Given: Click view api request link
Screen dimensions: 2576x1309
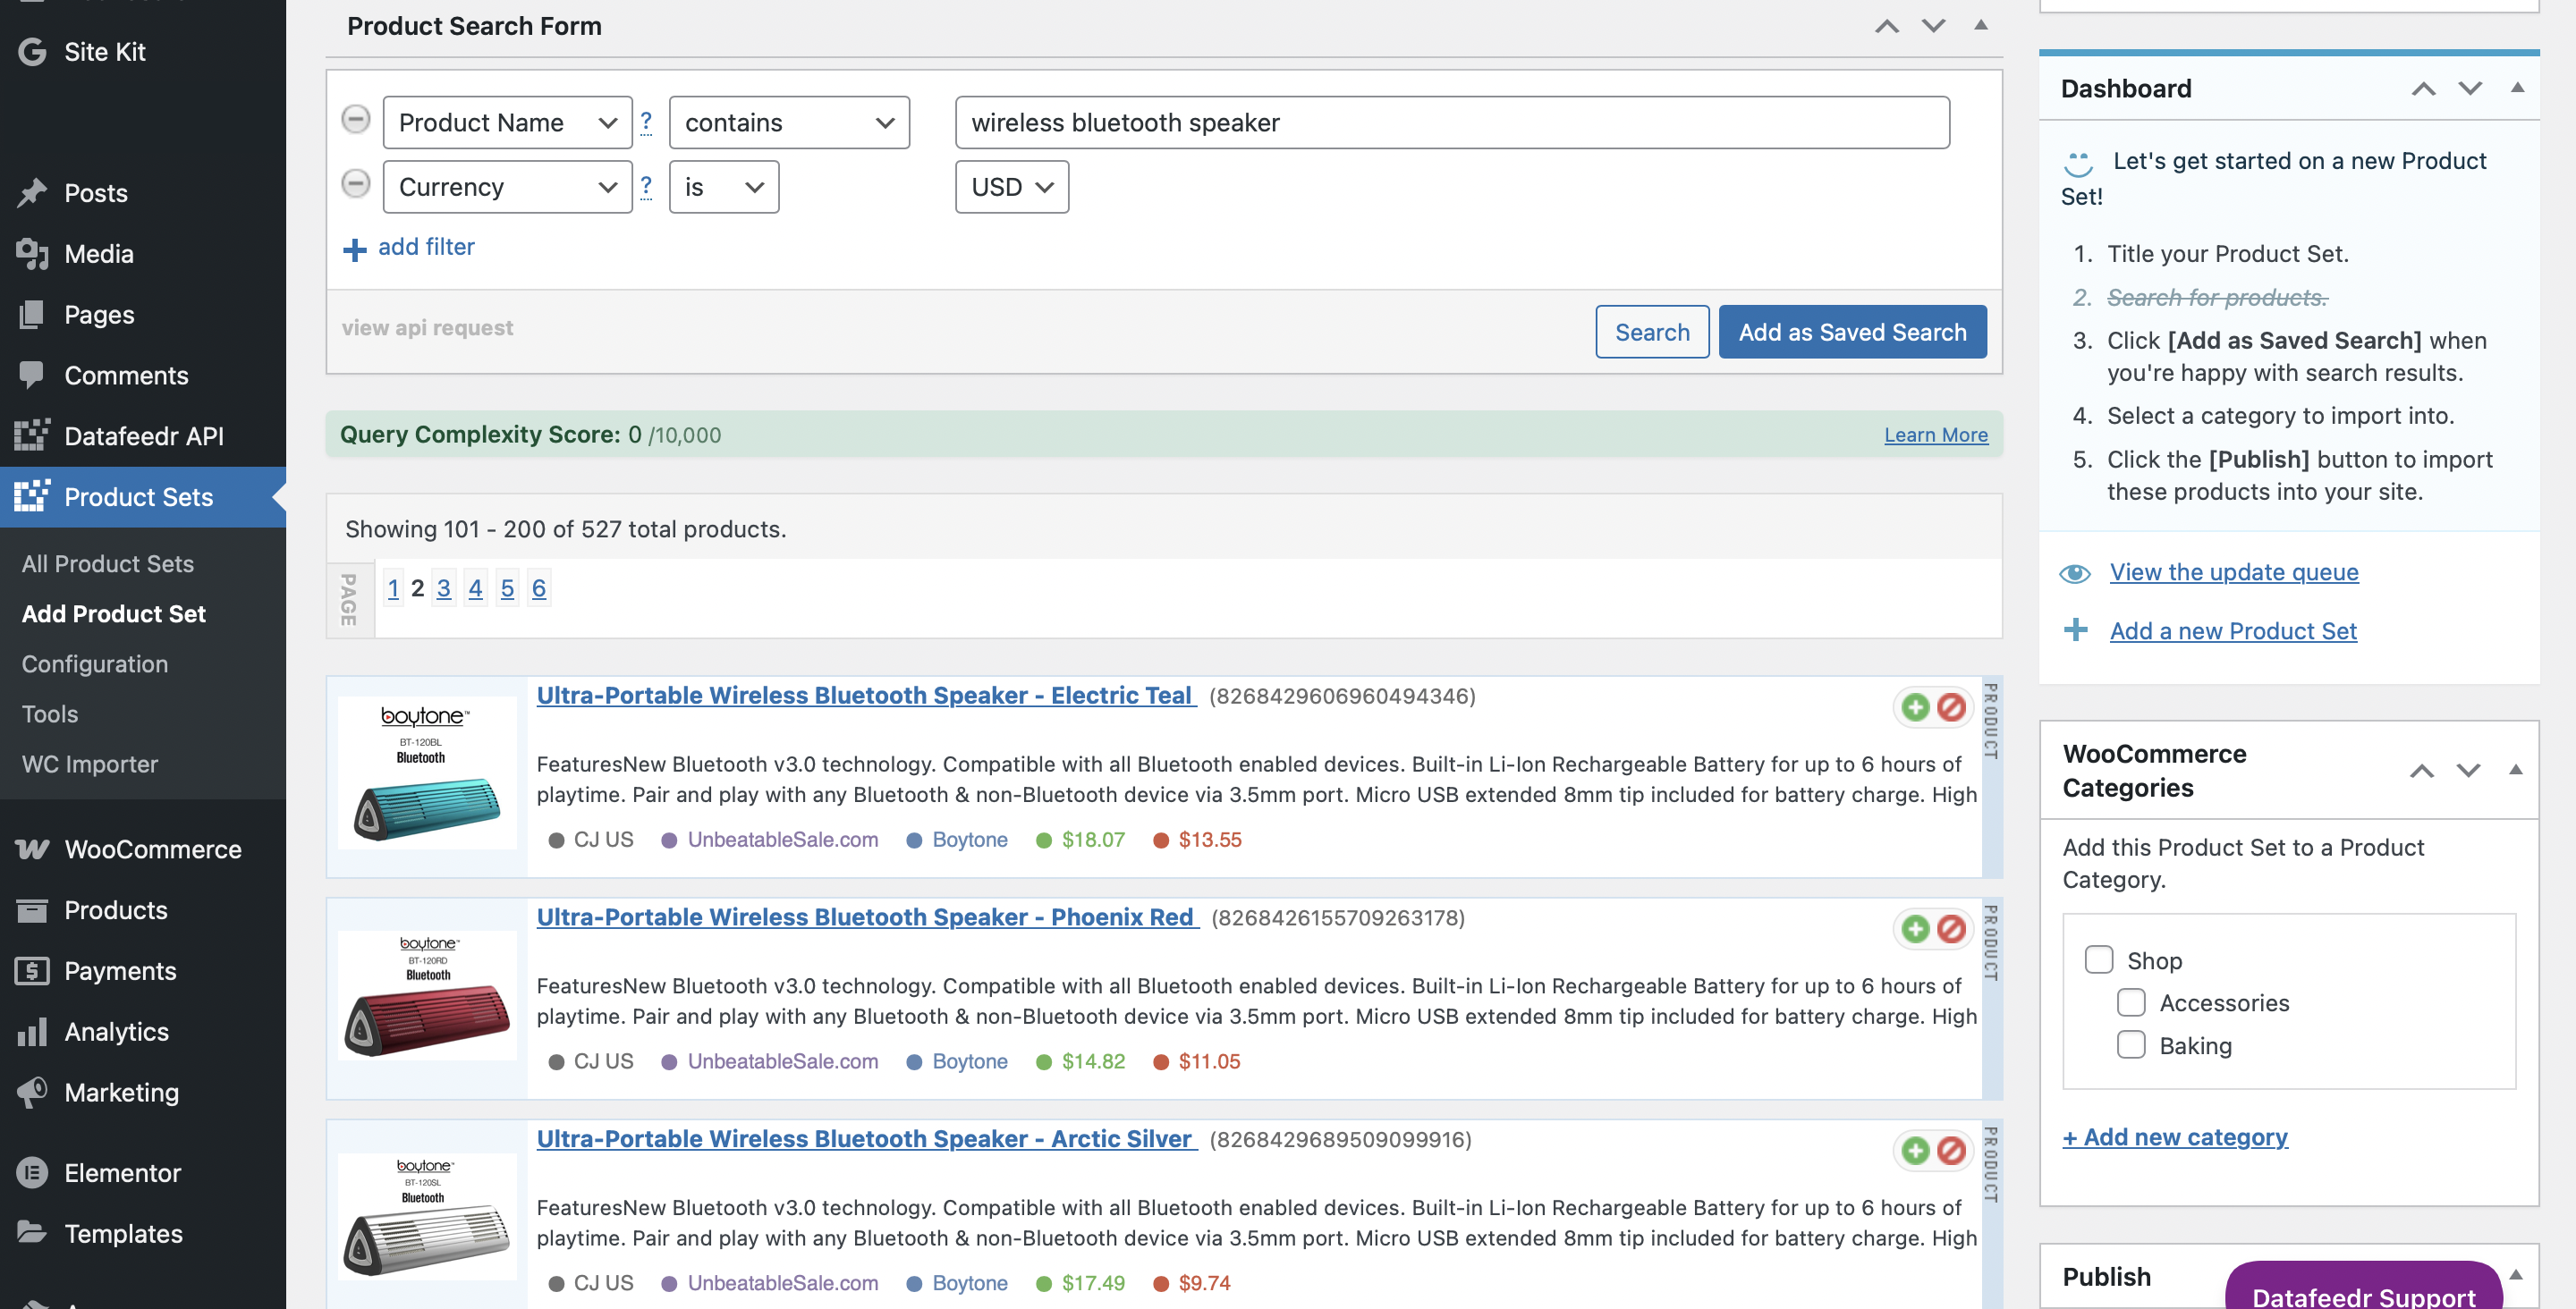Looking at the screenshot, I should [x=427, y=327].
